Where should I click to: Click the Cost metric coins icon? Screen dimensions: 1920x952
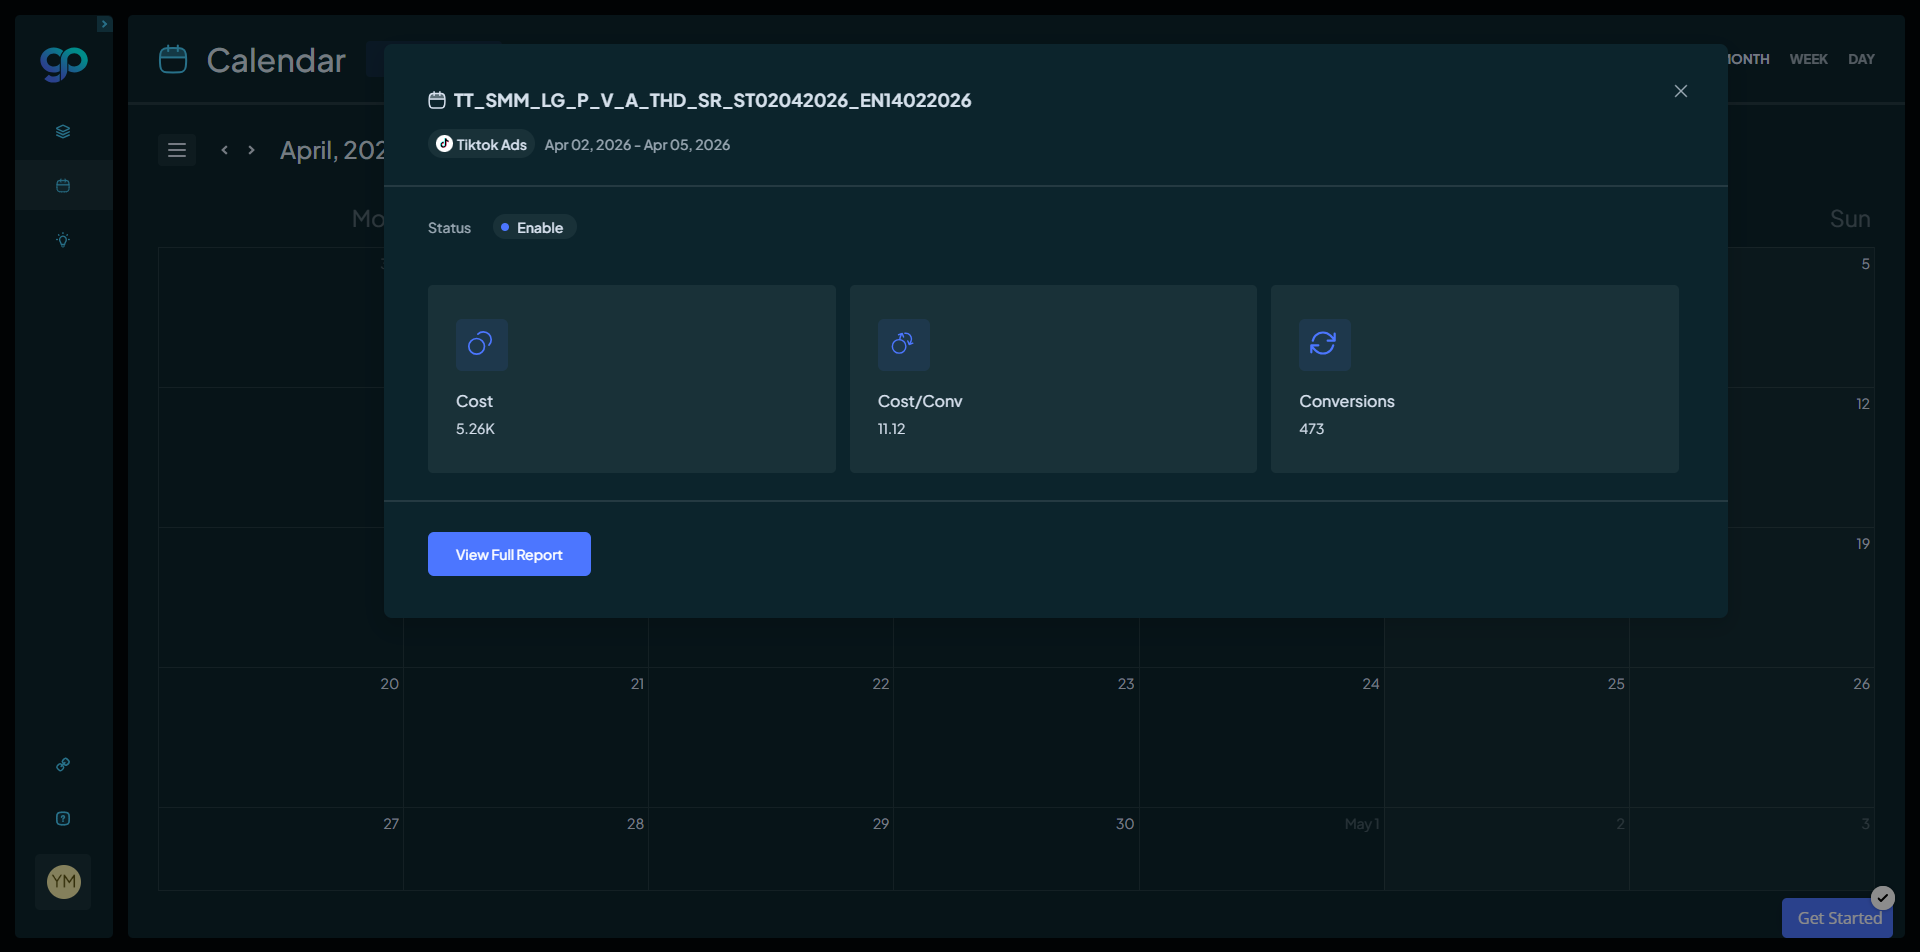point(481,344)
